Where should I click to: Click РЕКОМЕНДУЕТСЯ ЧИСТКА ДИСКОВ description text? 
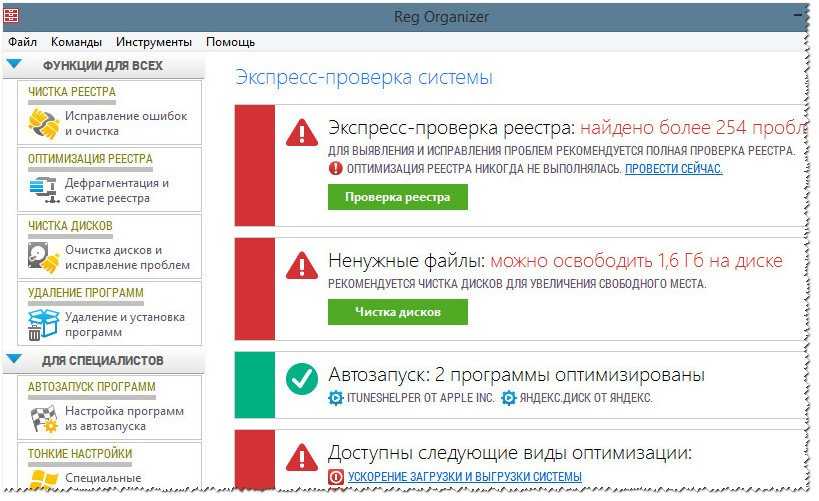tap(517, 284)
